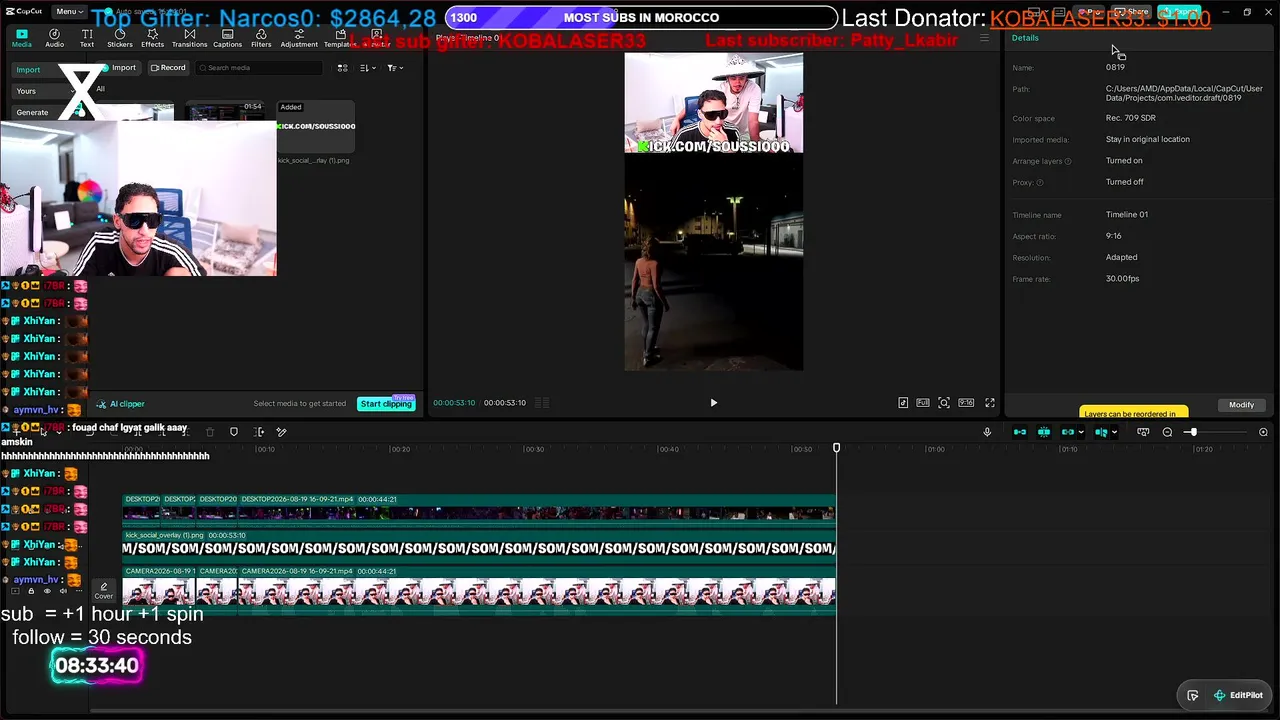Screen dimensions: 1280x720
Task: Open the linkage options dropdown arrow
Action: (x=1081, y=432)
